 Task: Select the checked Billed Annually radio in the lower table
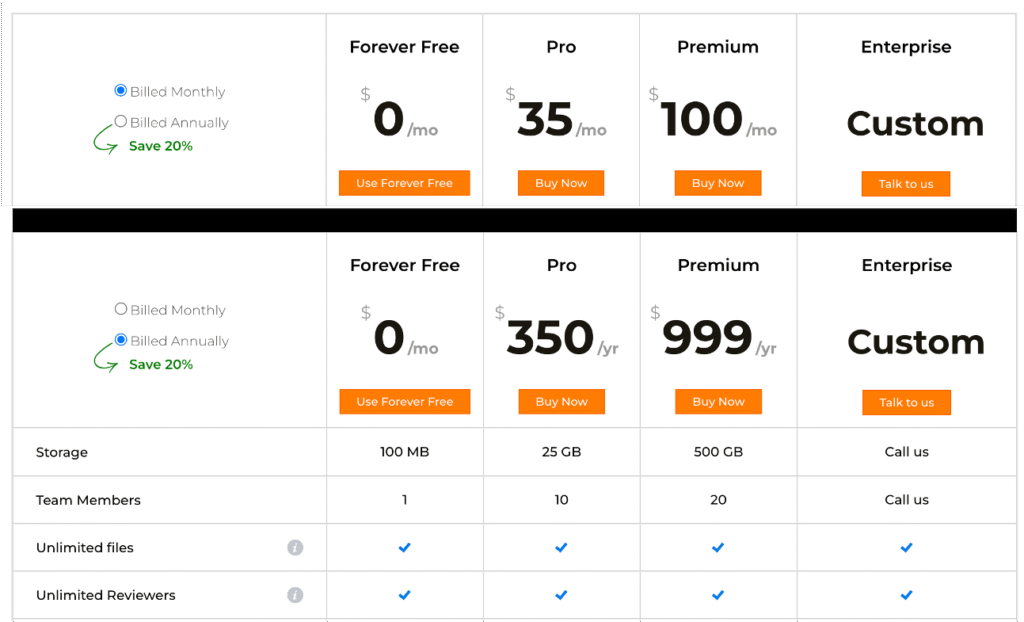(x=121, y=340)
